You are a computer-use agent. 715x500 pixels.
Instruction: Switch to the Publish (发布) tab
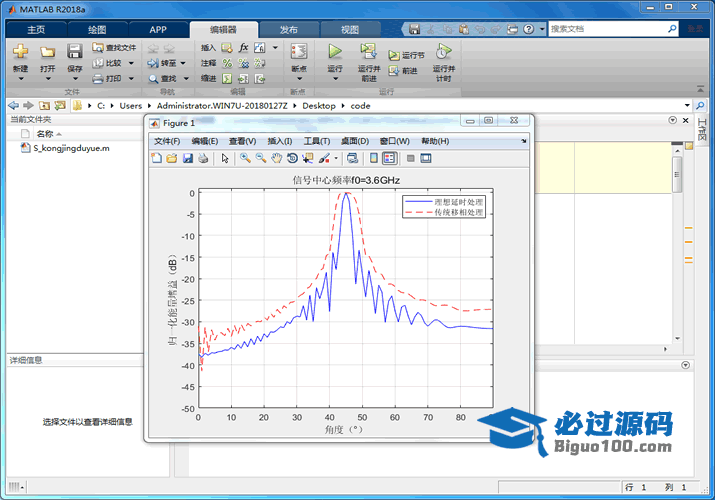coord(289,30)
